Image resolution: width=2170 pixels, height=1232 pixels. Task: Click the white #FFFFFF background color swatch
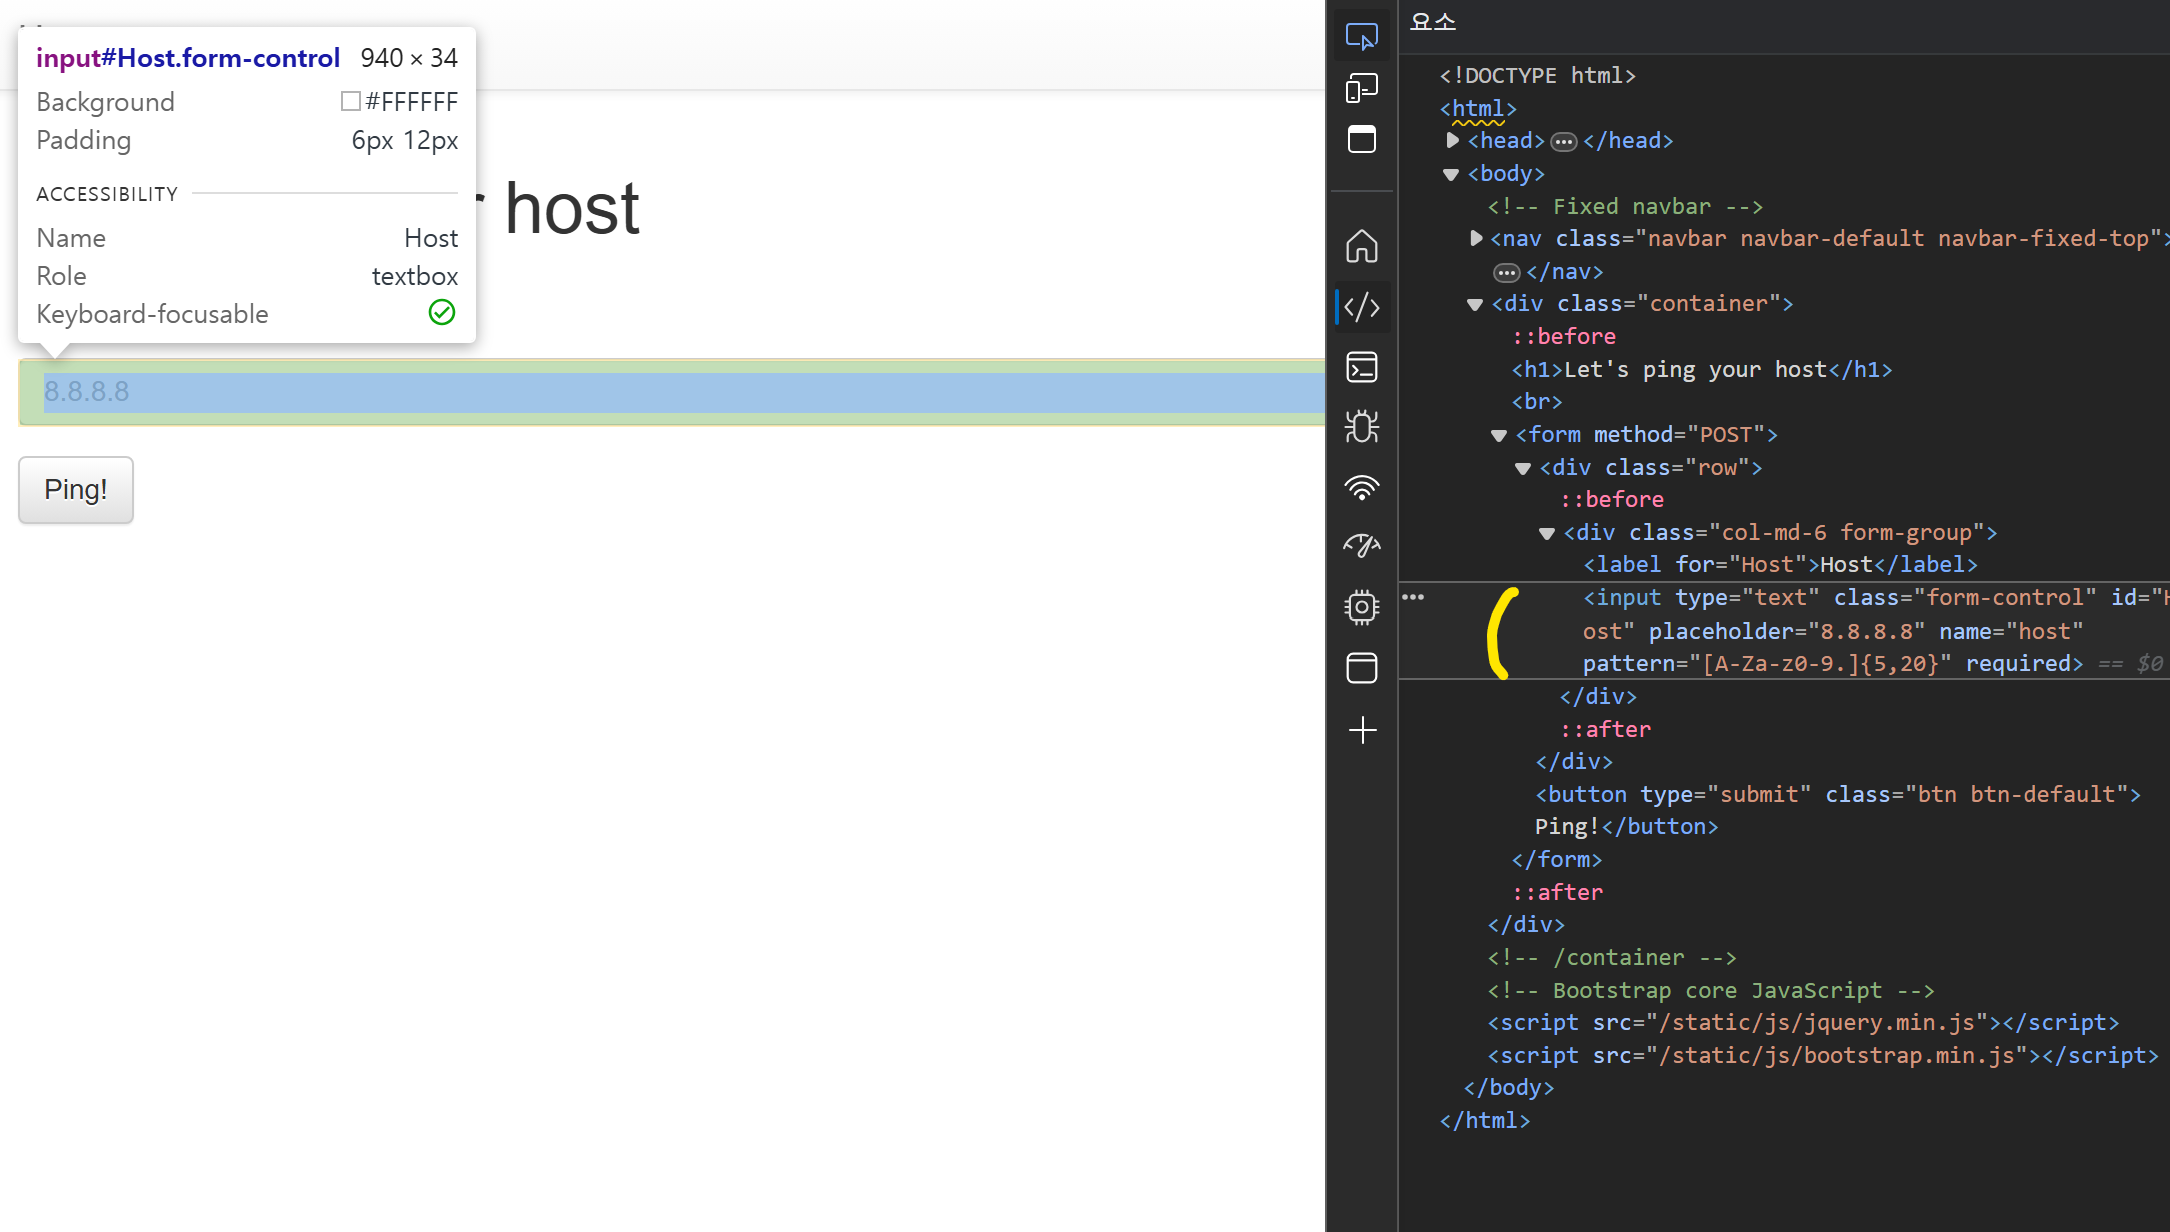pyautogui.click(x=351, y=101)
